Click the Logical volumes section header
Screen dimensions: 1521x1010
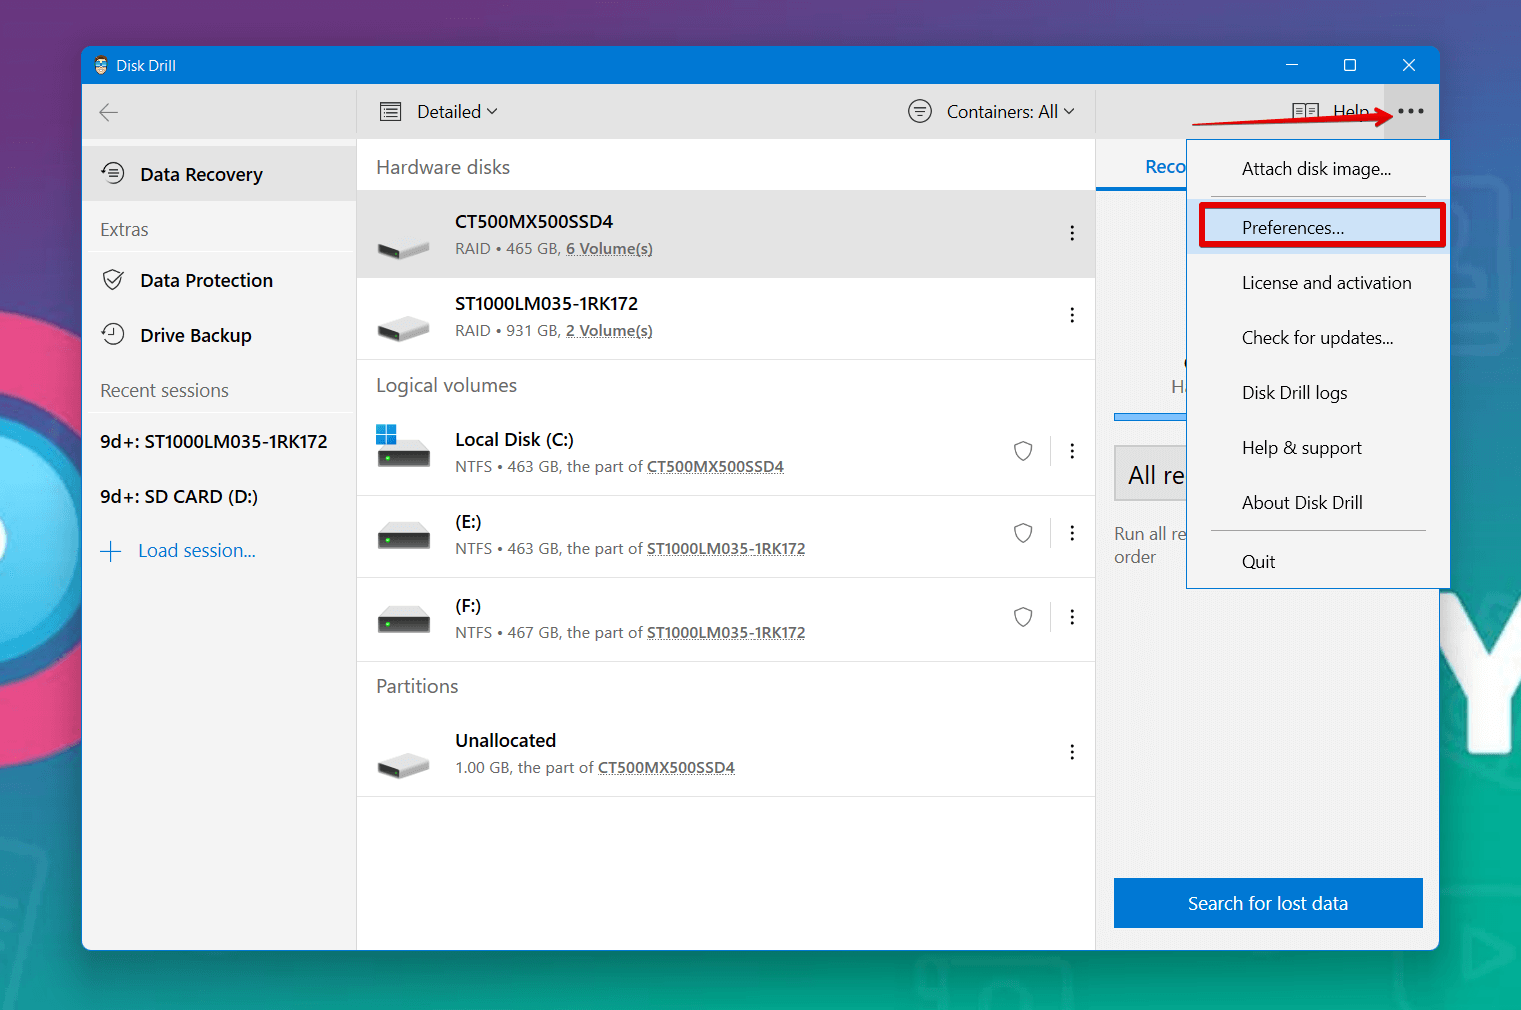pos(446,385)
